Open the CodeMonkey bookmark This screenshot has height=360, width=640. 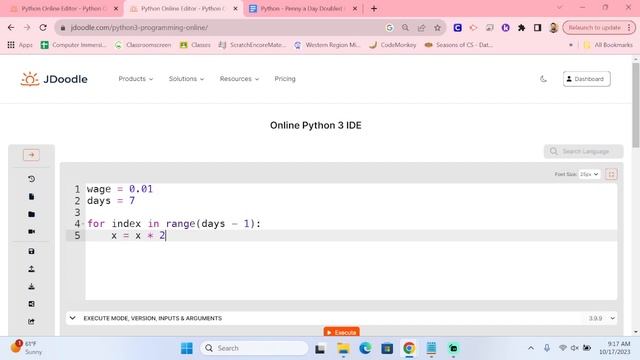tap(393, 45)
